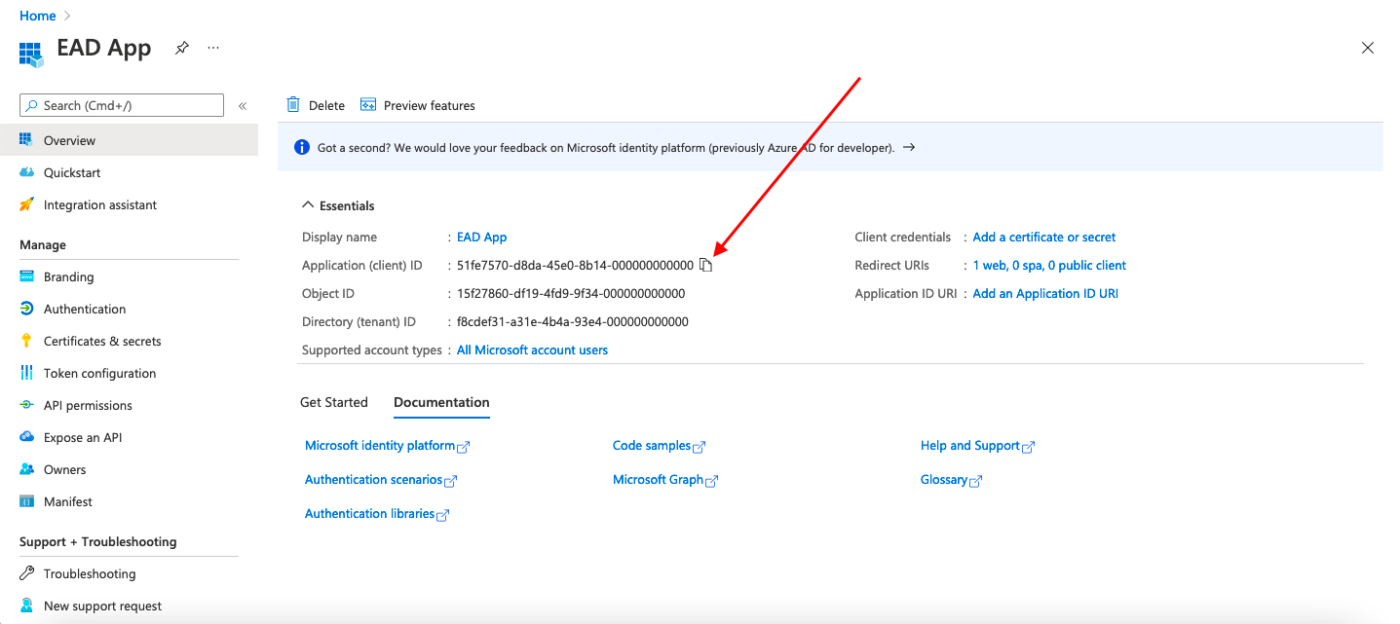Screen dimensions: 1400x624
Task: Open the more options ellipsis menu
Action: tap(213, 48)
